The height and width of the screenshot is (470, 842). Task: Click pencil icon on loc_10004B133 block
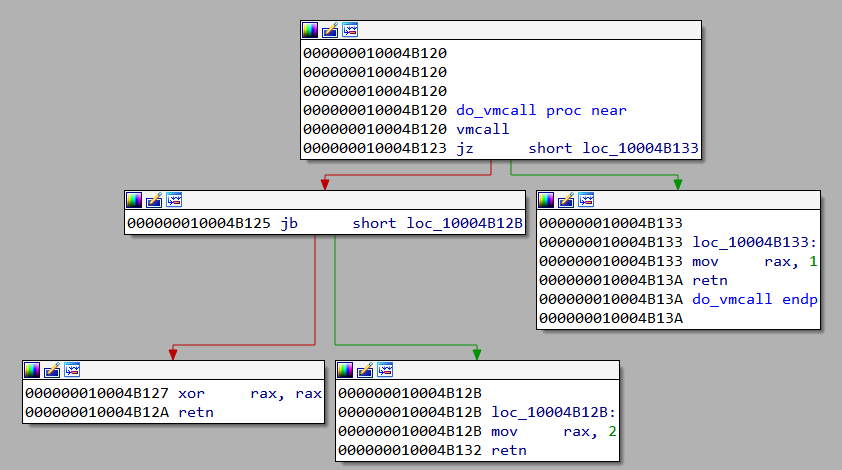[x=565, y=200]
